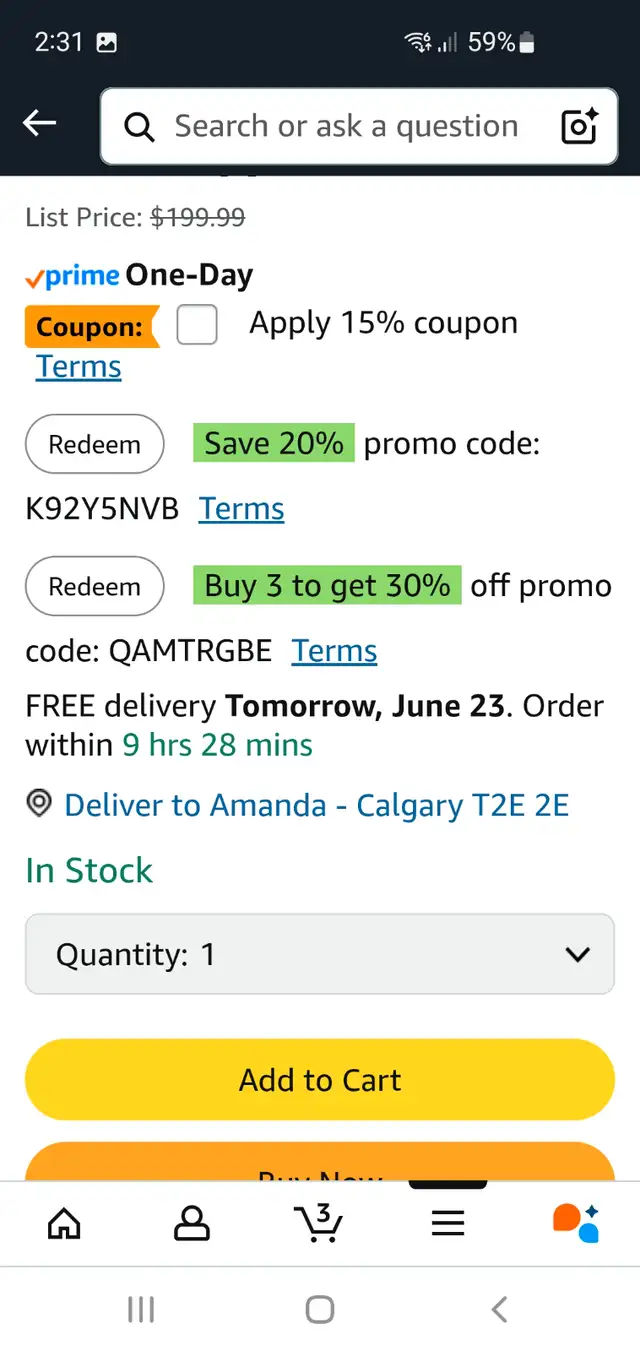Image resolution: width=640 pixels, height=1351 pixels.
Task: Change address via Deliver to Amanda link
Action: point(317,805)
